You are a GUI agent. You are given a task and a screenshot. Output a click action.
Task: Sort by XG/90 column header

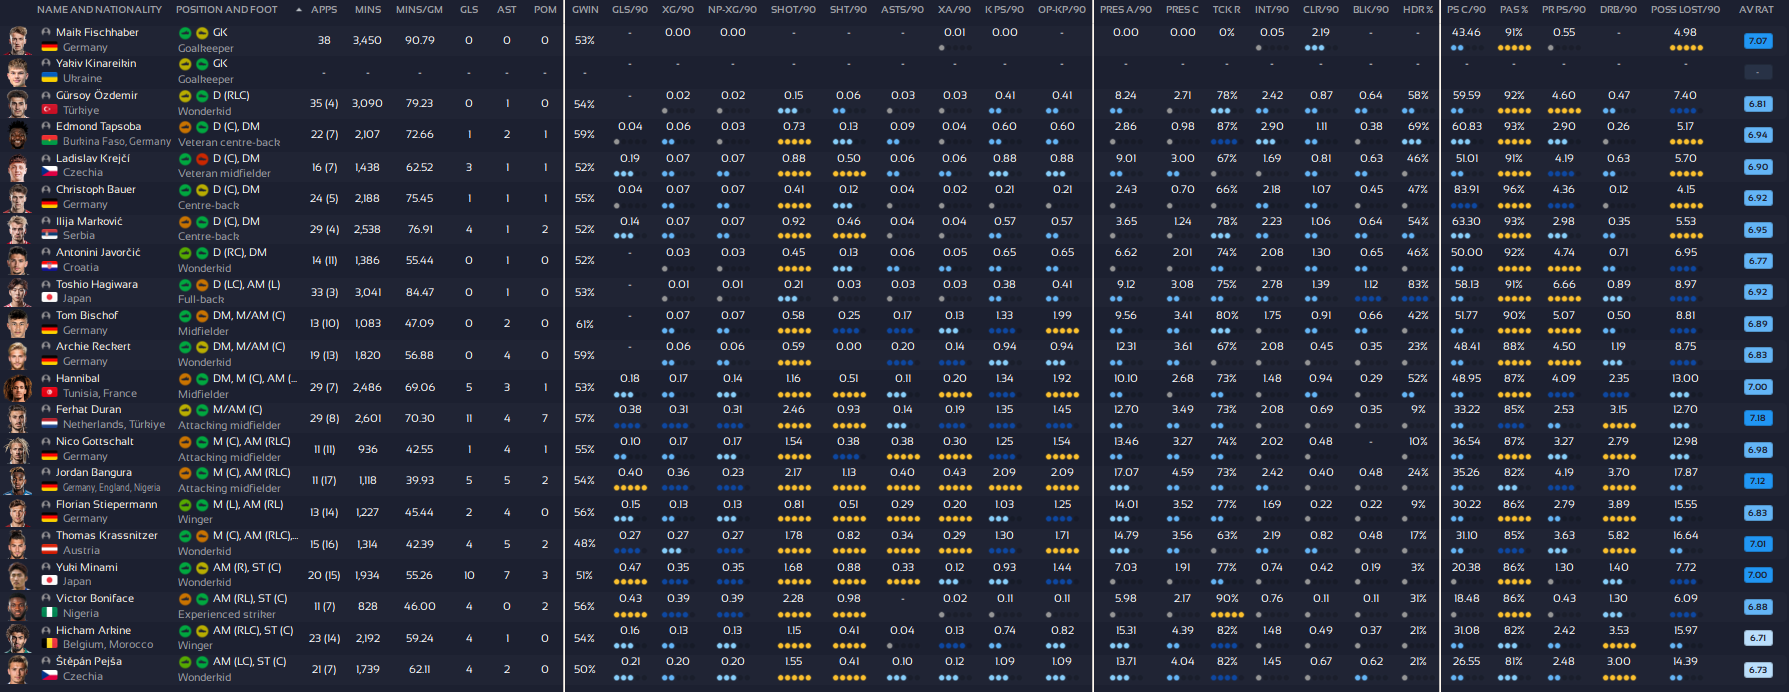(678, 10)
